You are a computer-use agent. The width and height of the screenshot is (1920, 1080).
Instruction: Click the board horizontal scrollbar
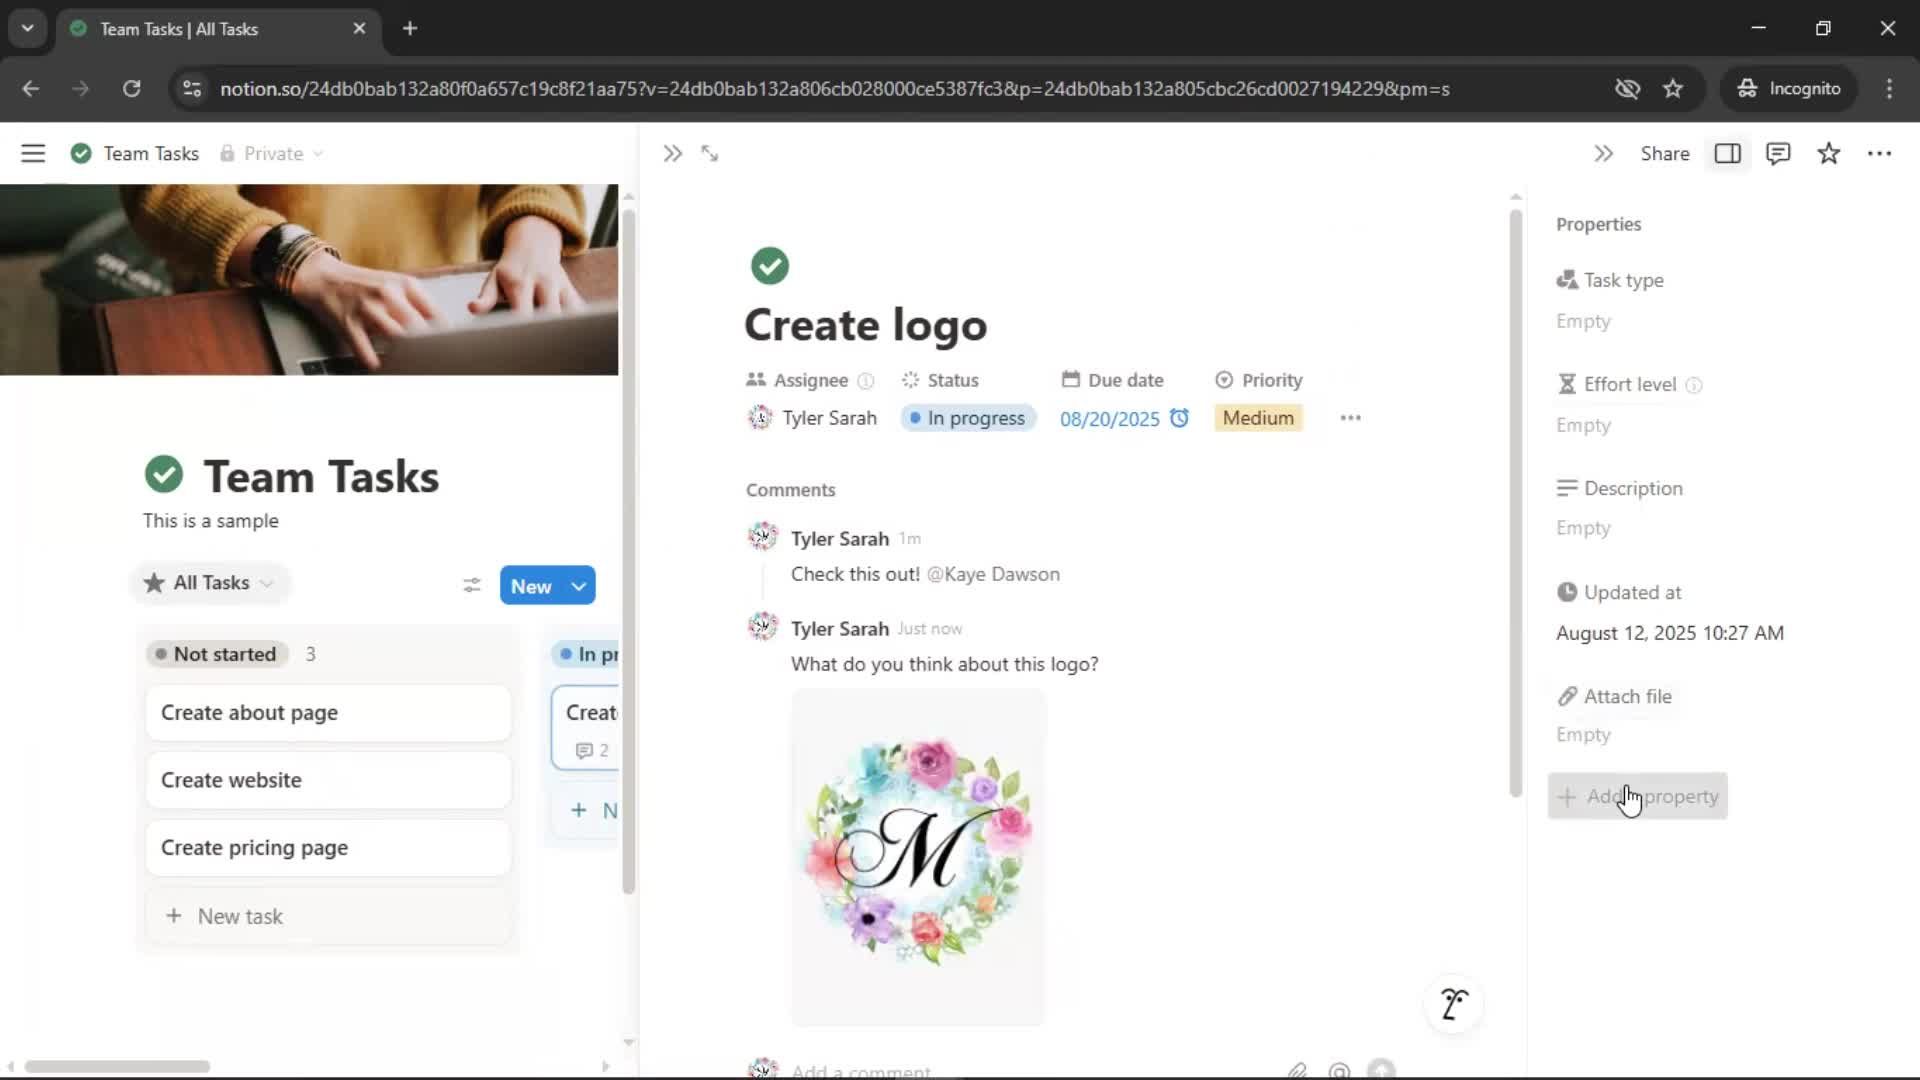pos(117,1066)
